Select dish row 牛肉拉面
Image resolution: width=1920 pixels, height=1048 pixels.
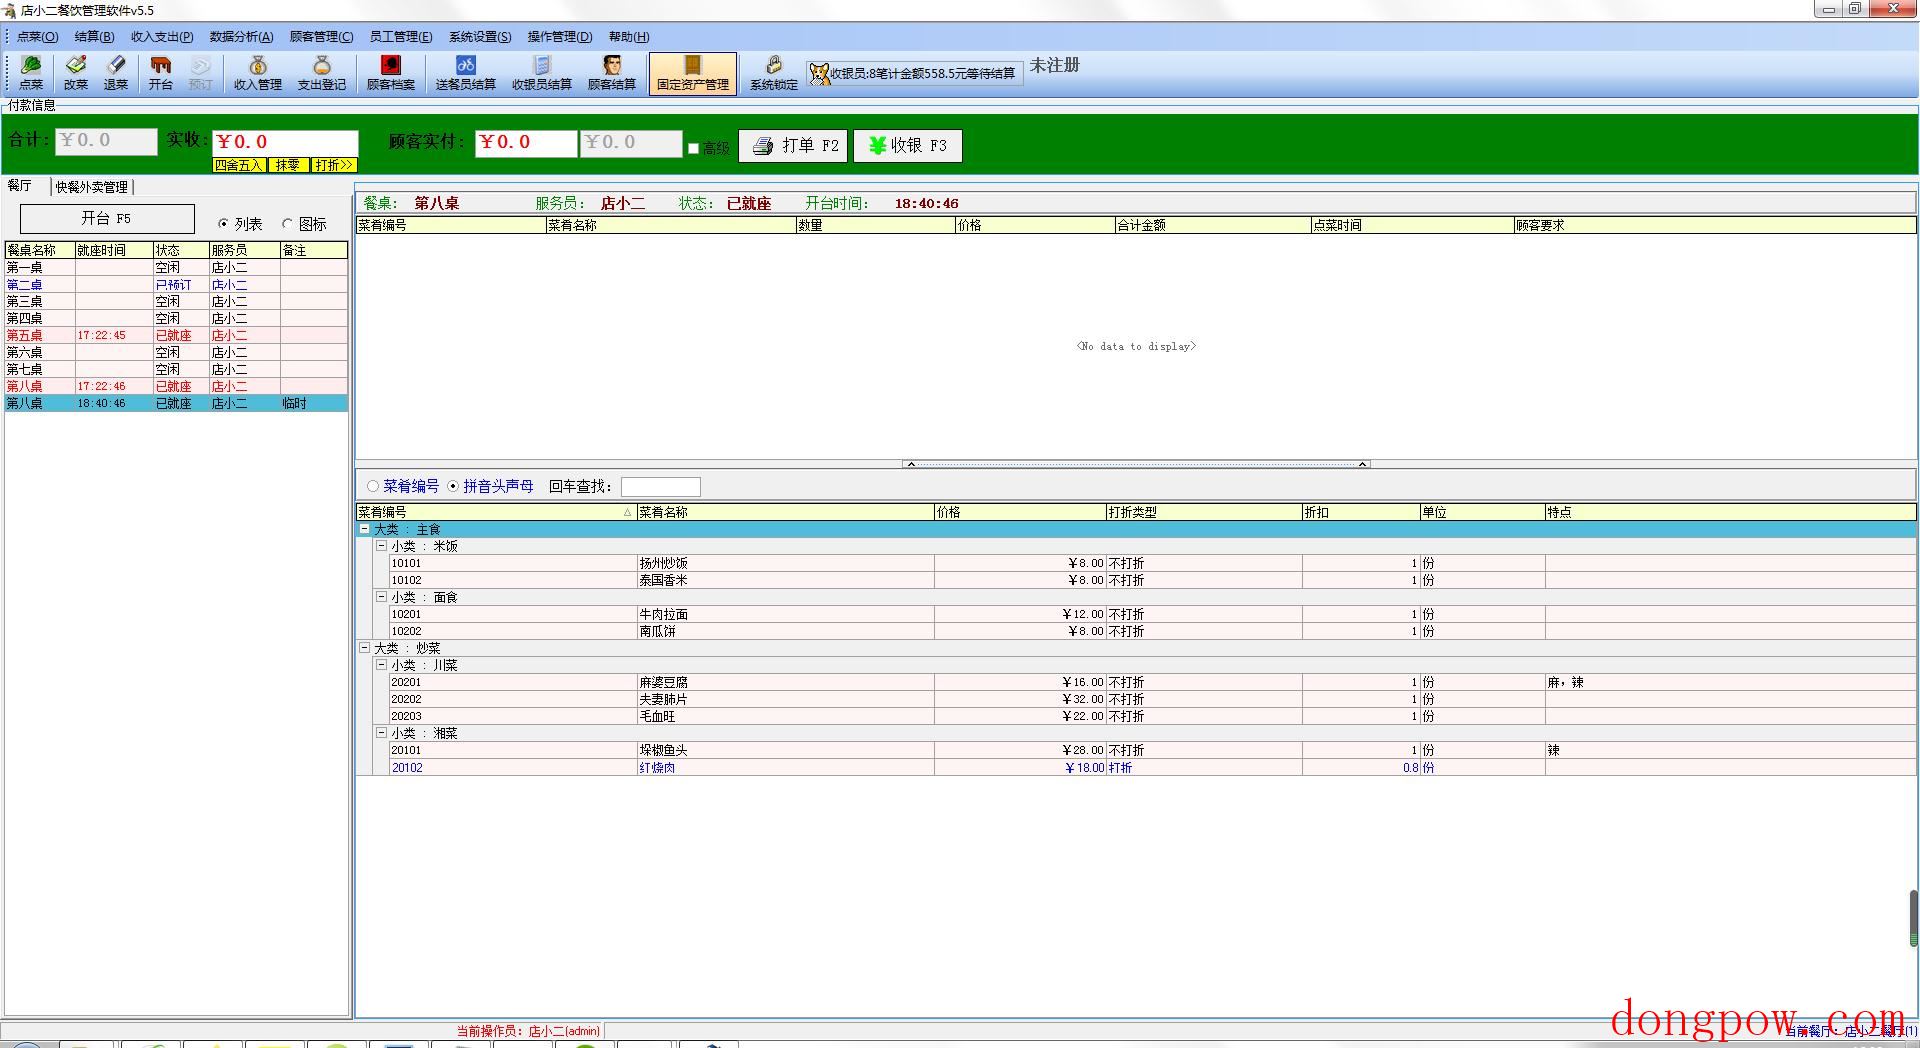(1153, 614)
